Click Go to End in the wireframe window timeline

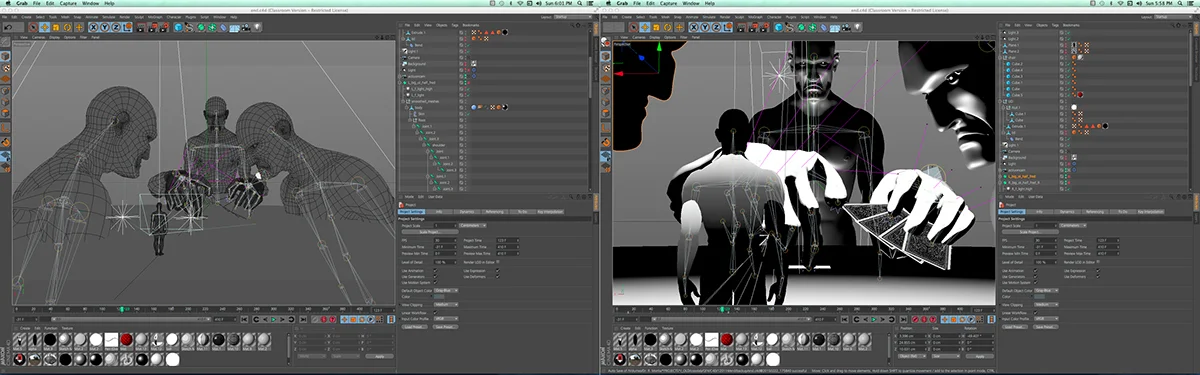(x=303, y=319)
